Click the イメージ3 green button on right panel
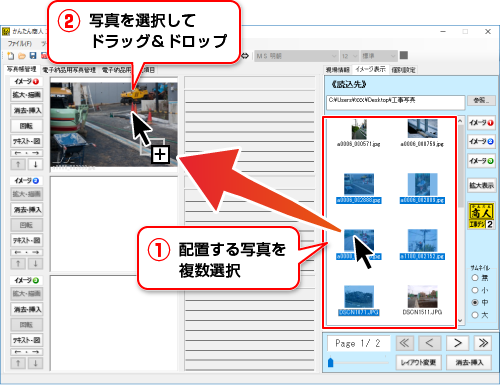The height and width of the screenshot is (385, 500). 481,161
